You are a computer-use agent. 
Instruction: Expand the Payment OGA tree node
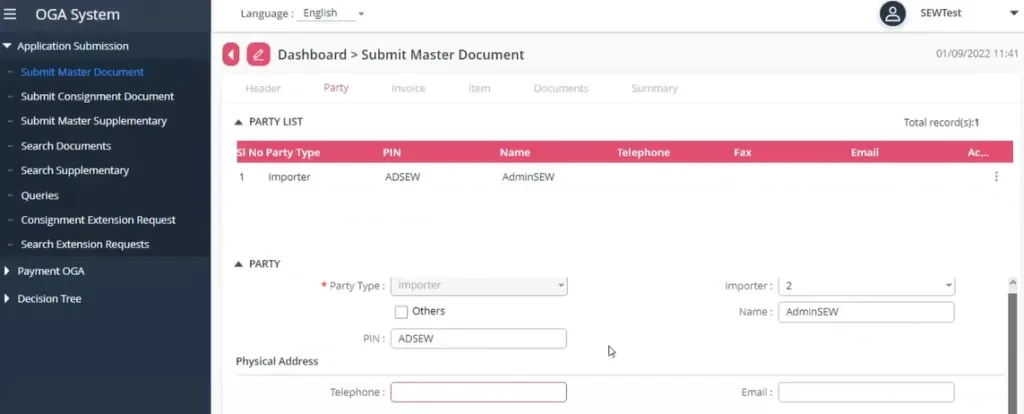click(x=8, y=271)
